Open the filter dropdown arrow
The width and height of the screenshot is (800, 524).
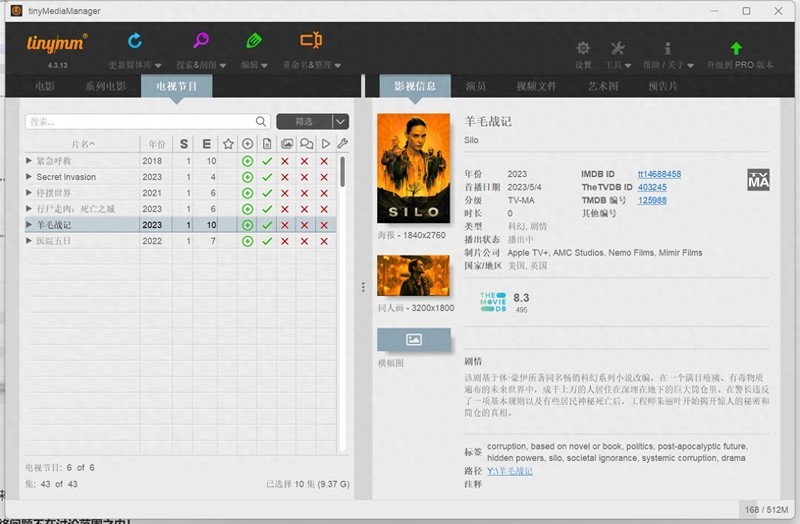(x=340, y=121)
